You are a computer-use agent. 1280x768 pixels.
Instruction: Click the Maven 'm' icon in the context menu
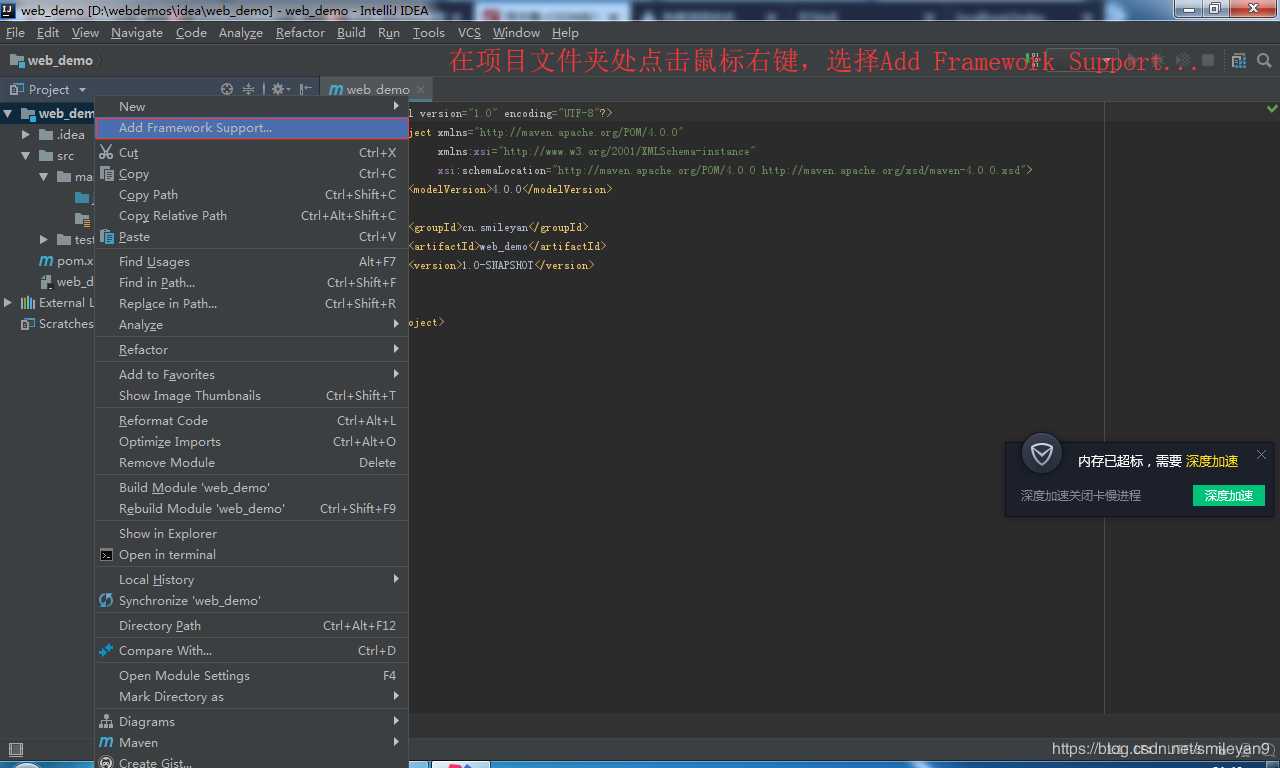click(106, 742)
